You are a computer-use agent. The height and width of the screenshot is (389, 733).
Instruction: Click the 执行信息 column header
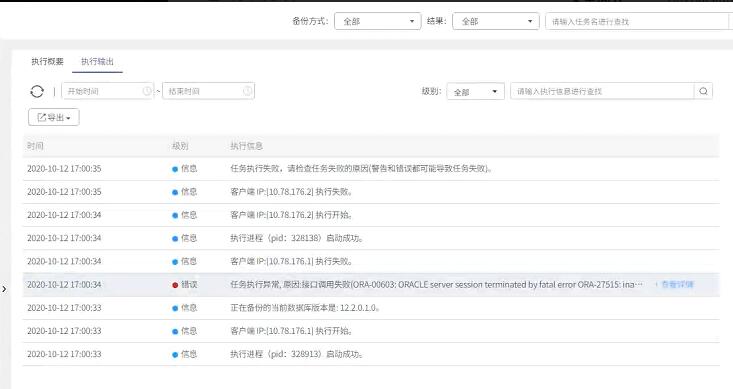click(x=246, y=146)
